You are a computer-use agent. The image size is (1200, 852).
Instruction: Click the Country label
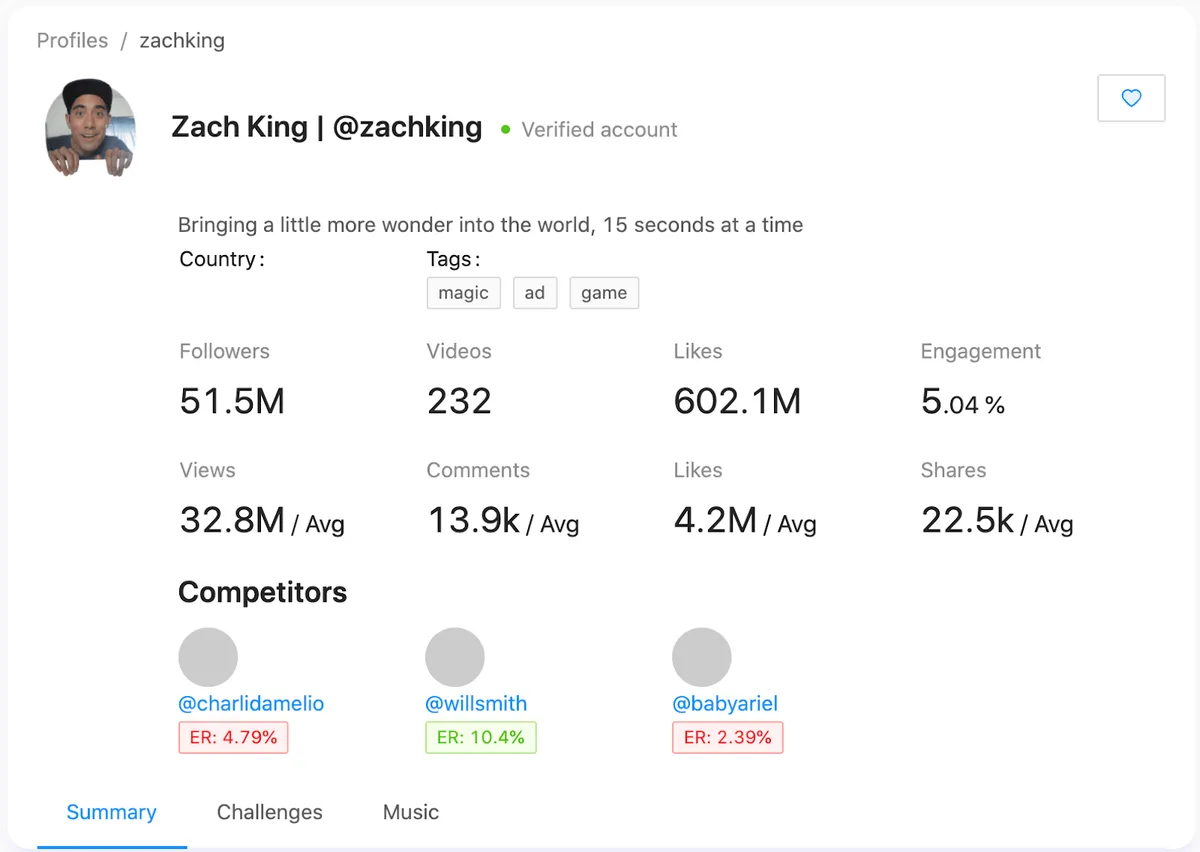(222, 259)
